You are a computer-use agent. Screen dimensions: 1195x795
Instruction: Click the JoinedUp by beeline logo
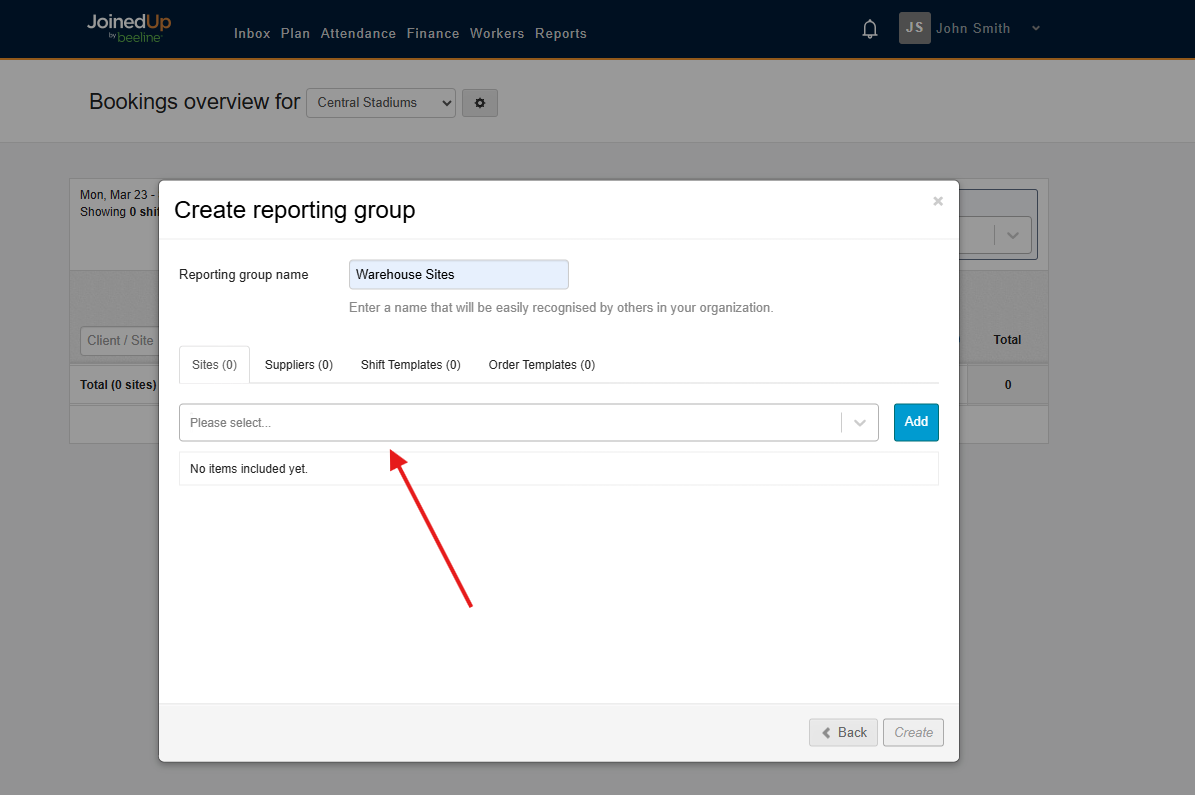[128, 28]
